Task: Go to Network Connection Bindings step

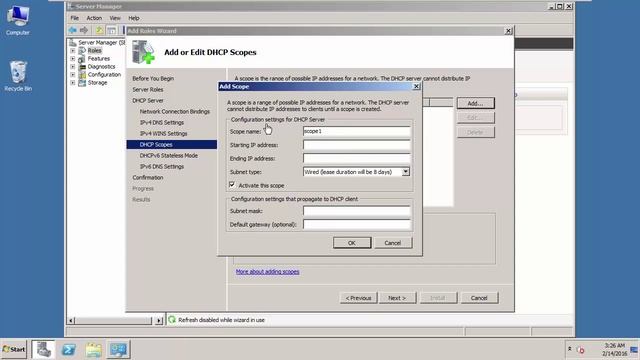Action: click(175, 111)
